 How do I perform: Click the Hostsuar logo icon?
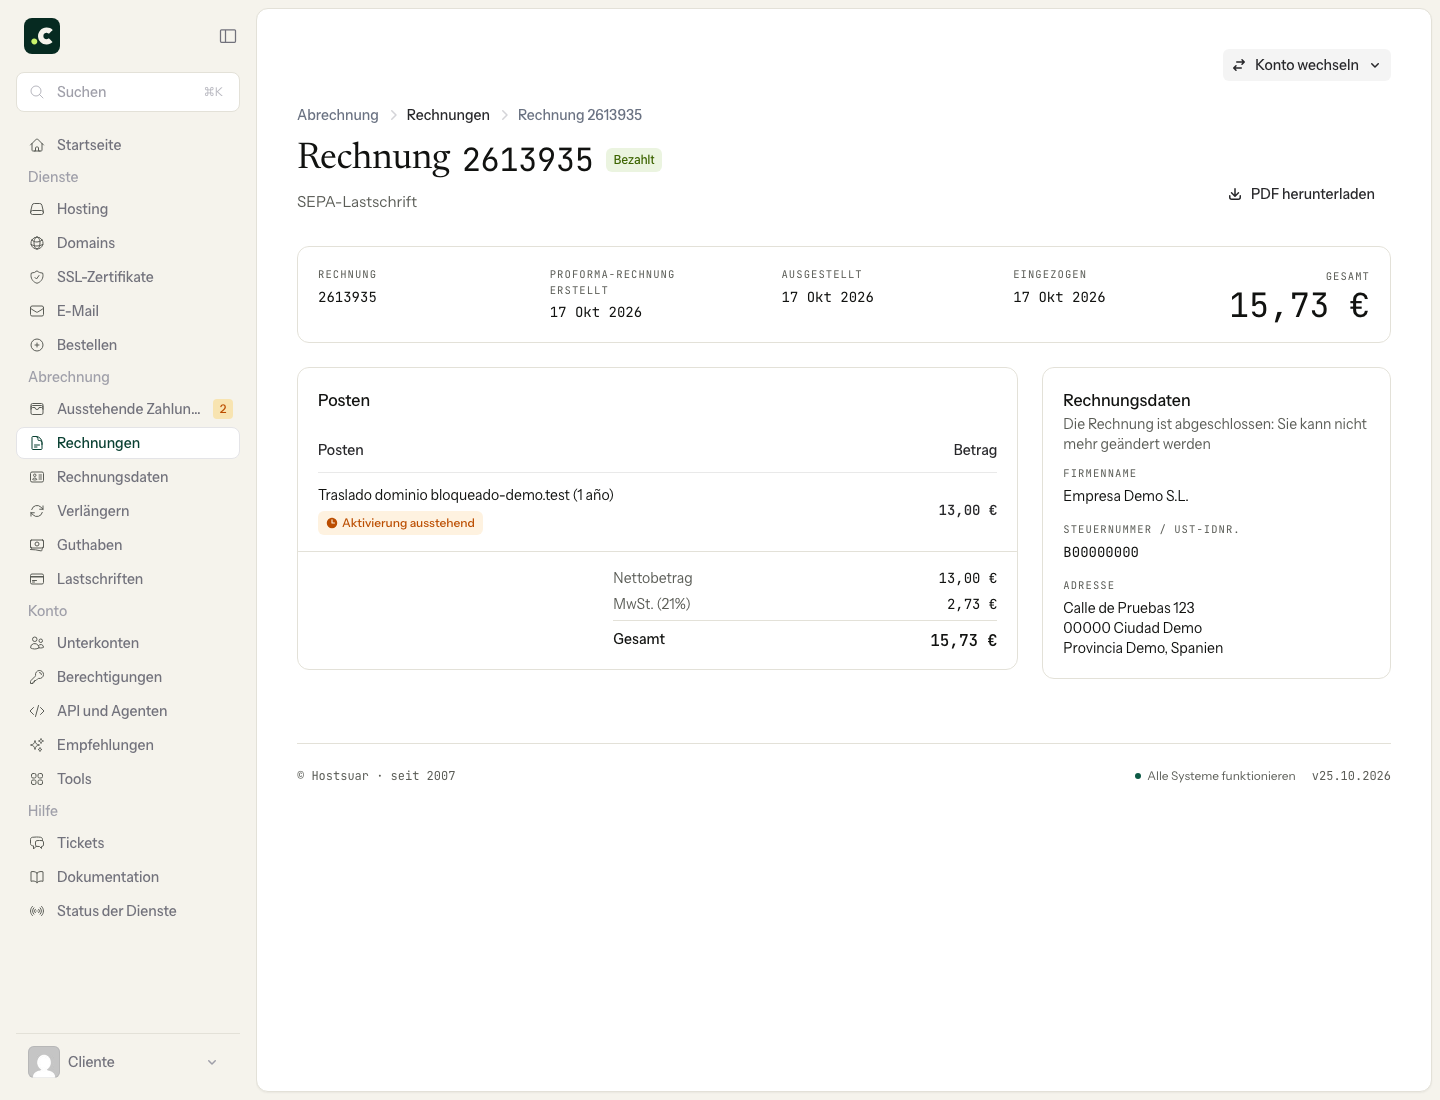[42, 36]
